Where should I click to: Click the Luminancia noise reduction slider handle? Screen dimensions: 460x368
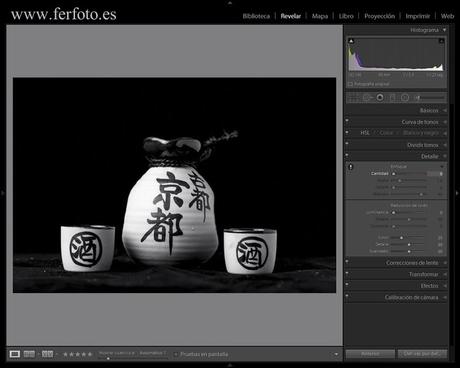click(x=393, y=212)
